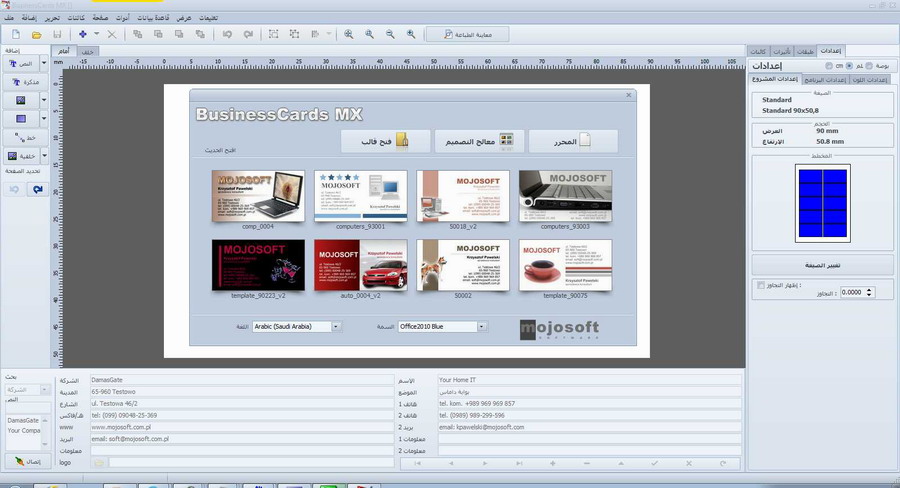The width and height of the screenshot is (900, 488).
Task: Click the cancel X in database navigator
Action: pos(689,463)
